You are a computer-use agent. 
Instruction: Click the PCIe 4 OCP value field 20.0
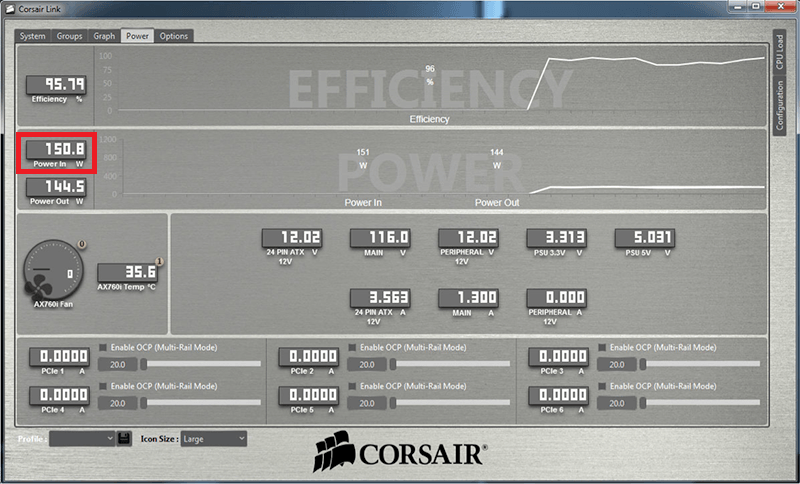[x=118, y=403]
